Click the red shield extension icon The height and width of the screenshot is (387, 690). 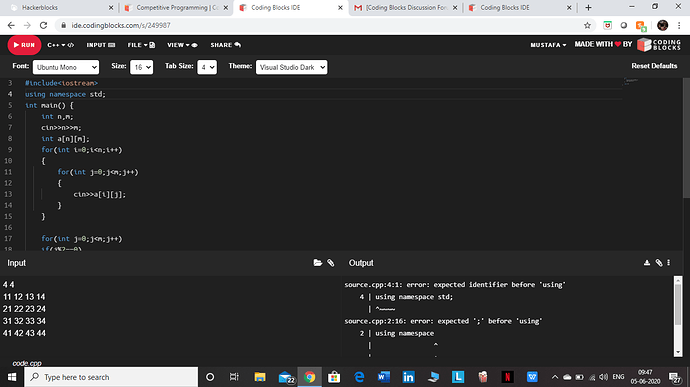pyautogui.click(x=607, y=26)
